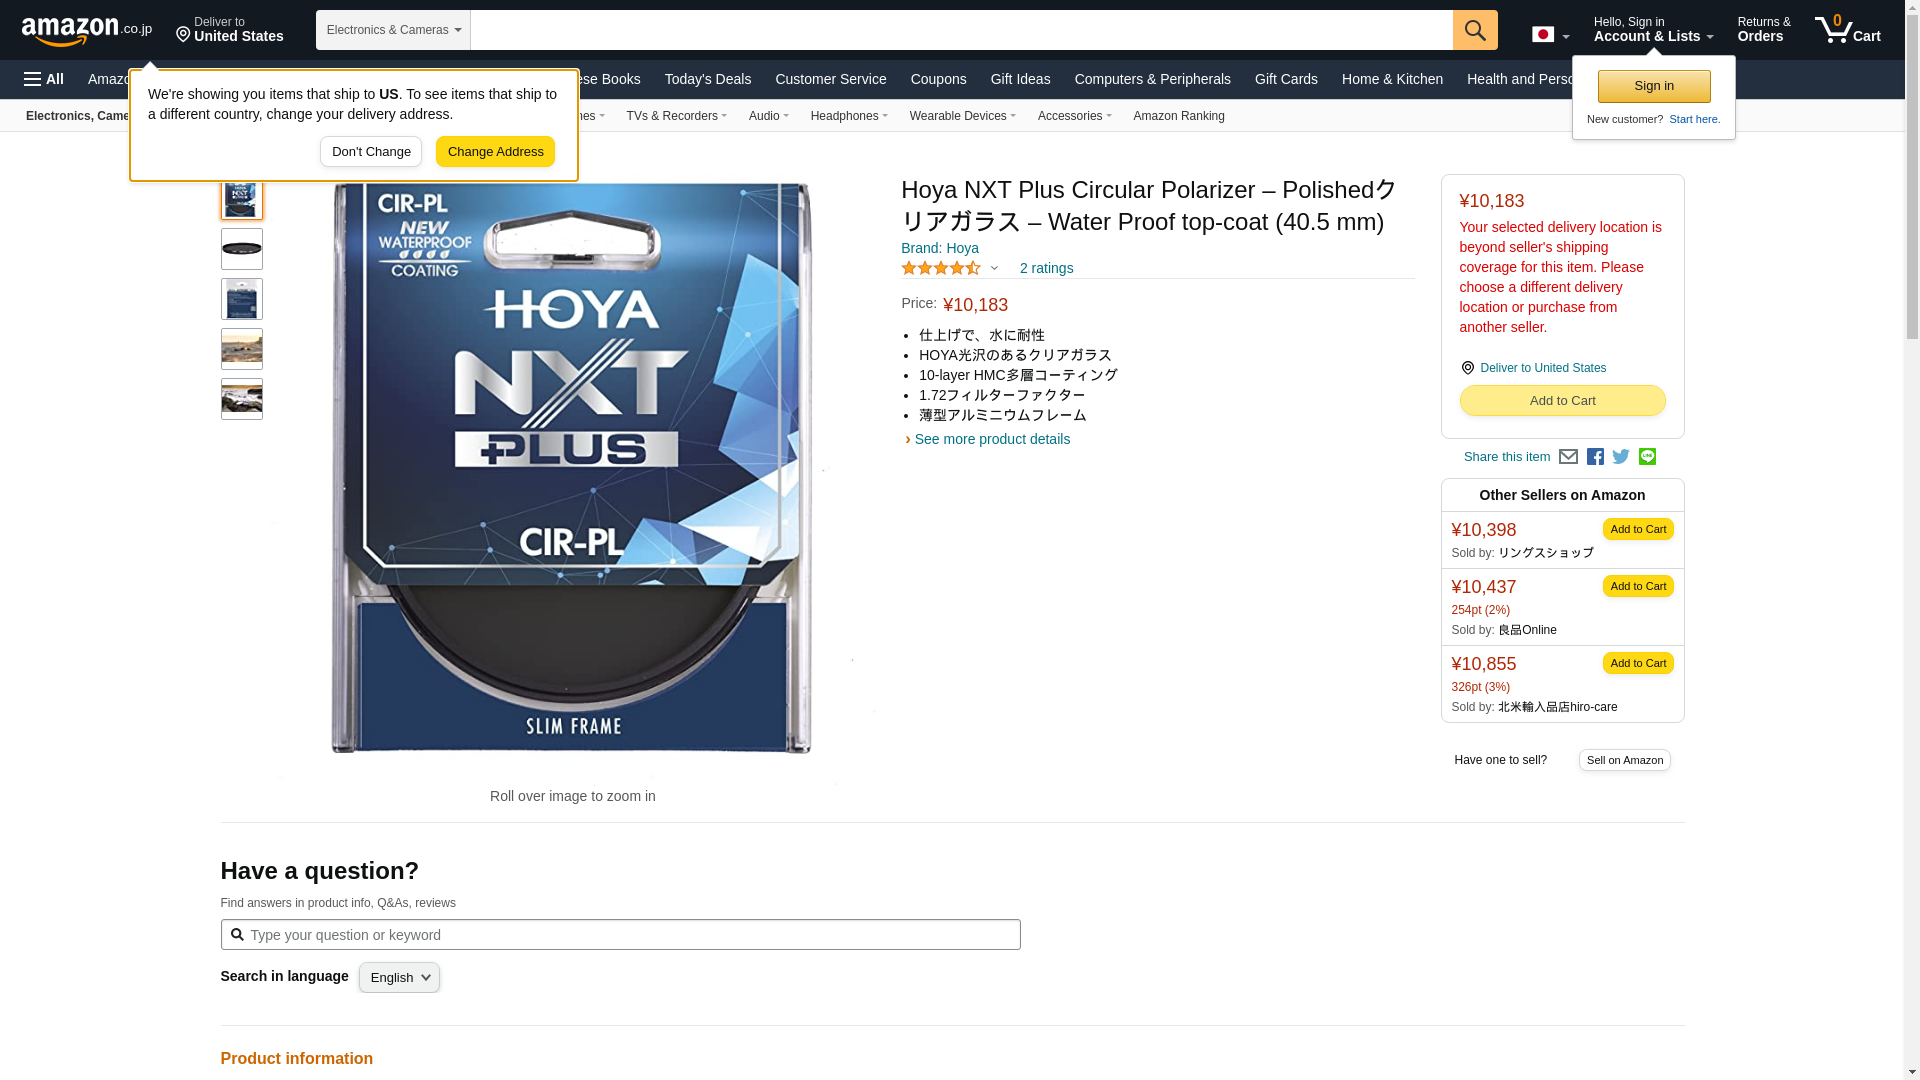
Task: Share this item on Twitter
Action: 1621,457
